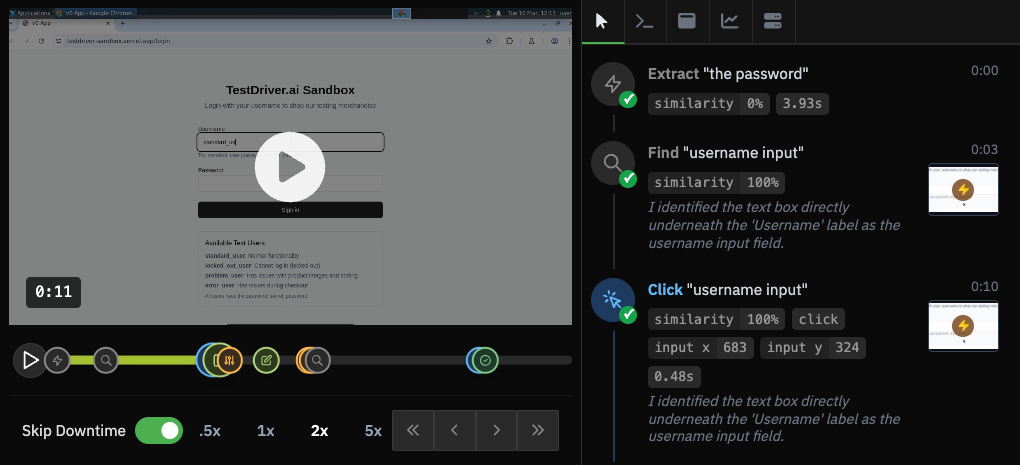Click the "click" action badge
The height and width of the screenshot is (465, 1020).
(x=818, y=319)
